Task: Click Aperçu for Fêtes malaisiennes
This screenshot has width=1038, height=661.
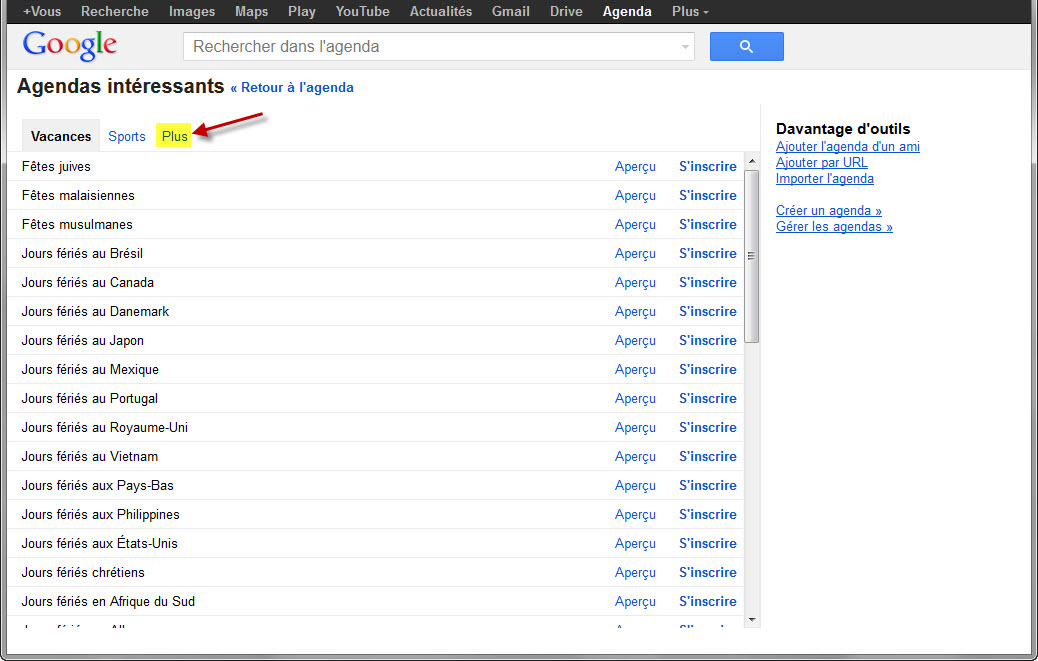Action: 636,196
